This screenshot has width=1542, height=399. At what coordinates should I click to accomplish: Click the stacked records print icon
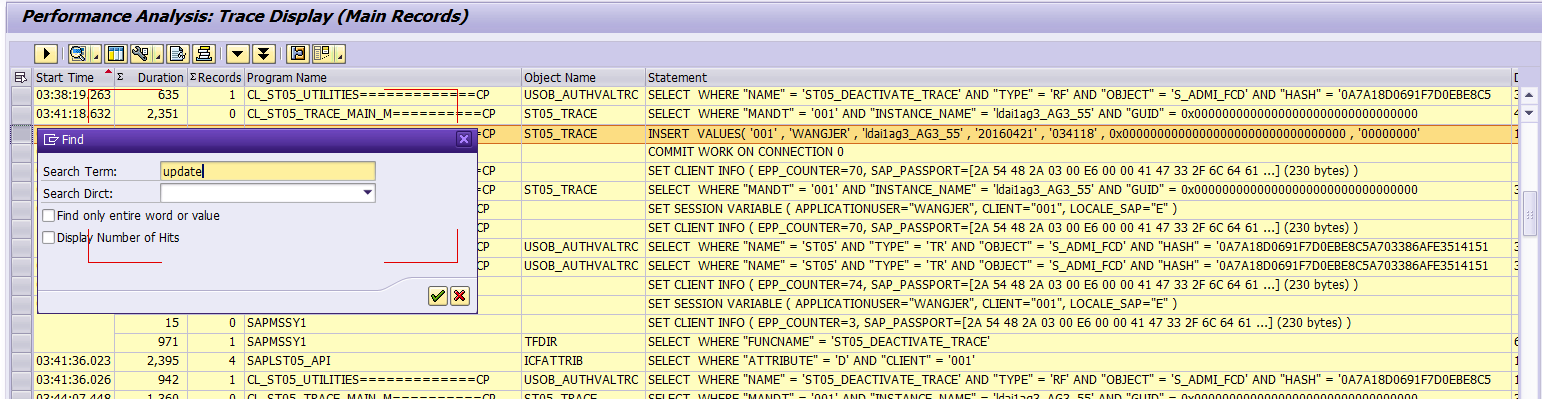[x=204, y=54]
